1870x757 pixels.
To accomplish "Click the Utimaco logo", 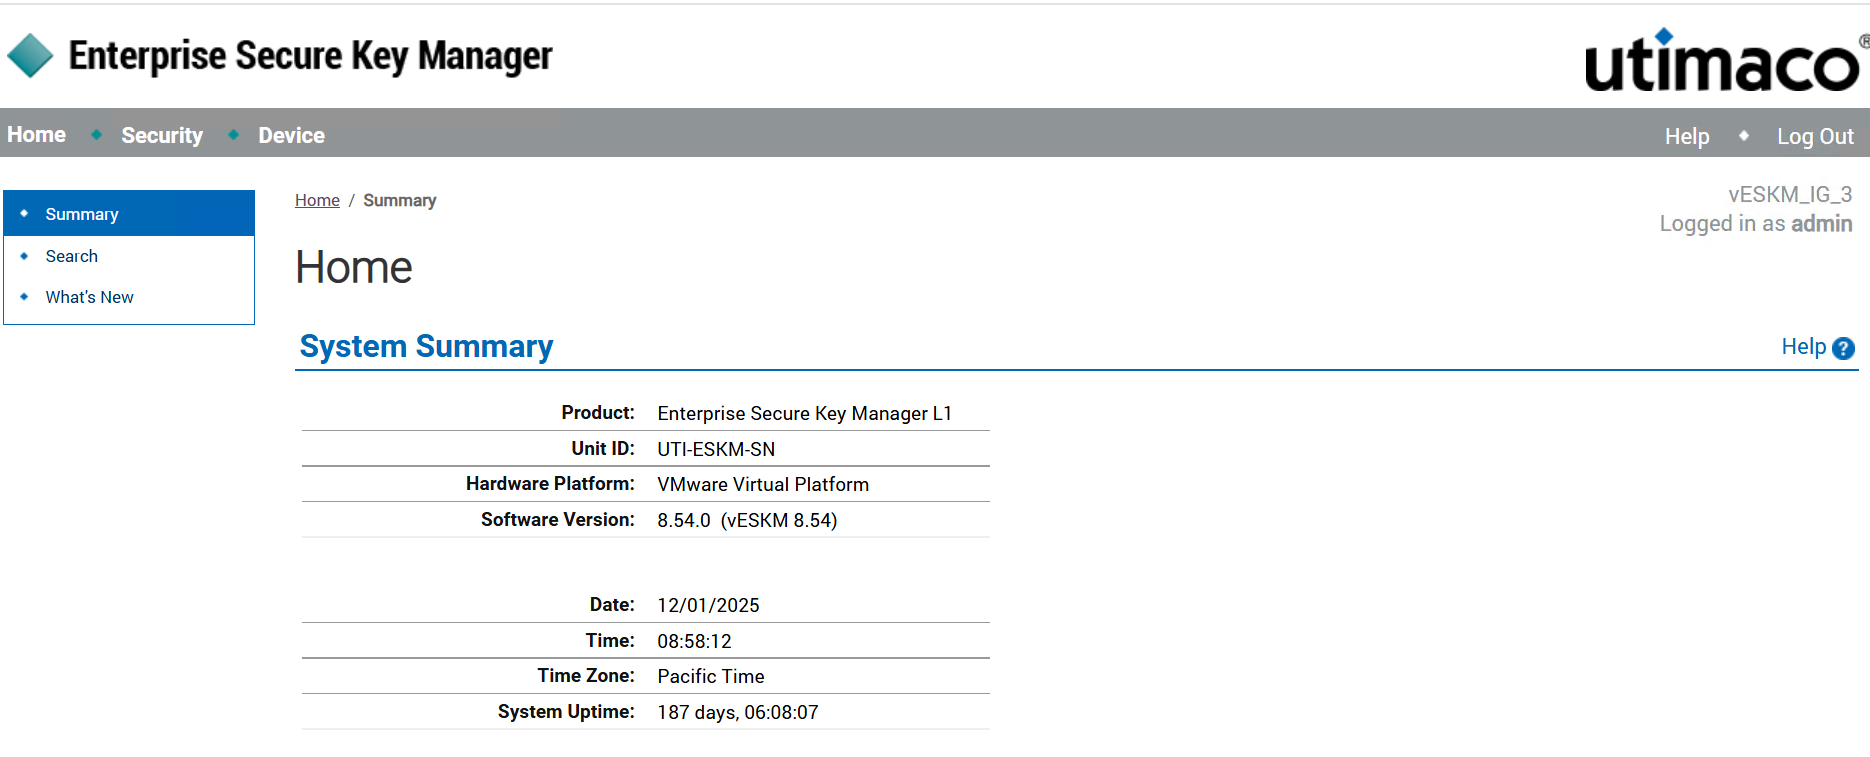I will 1726,60.
